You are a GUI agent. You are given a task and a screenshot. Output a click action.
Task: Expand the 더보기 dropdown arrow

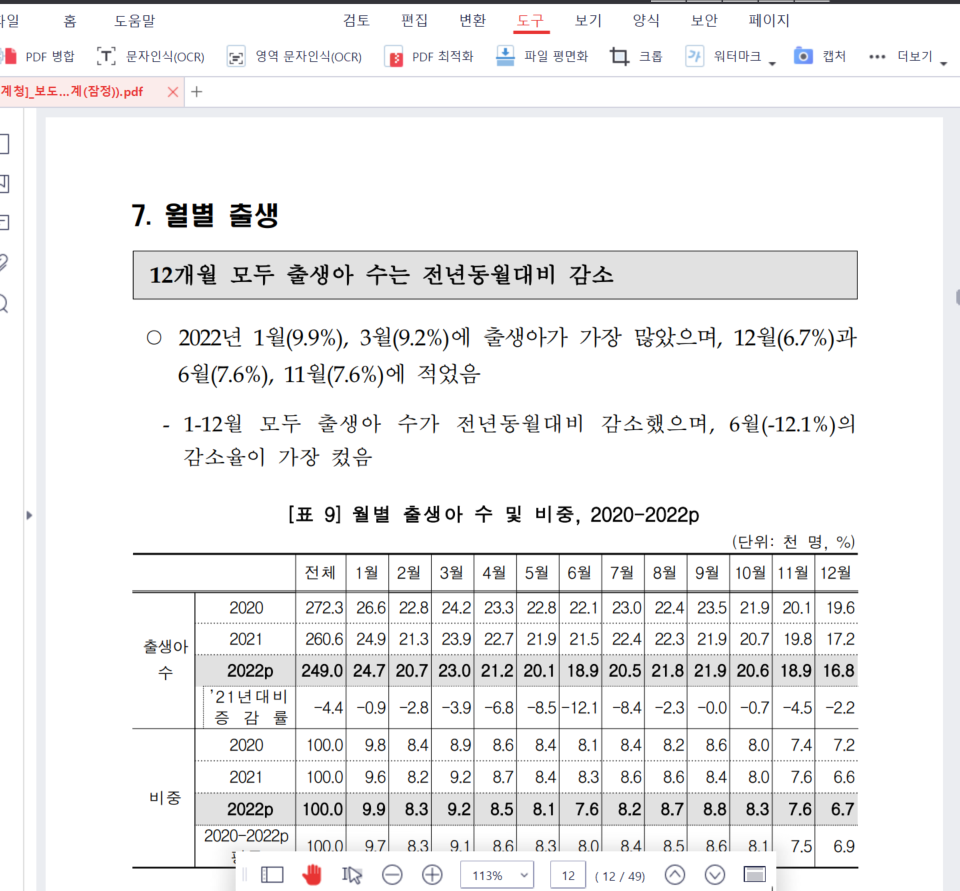943,62
